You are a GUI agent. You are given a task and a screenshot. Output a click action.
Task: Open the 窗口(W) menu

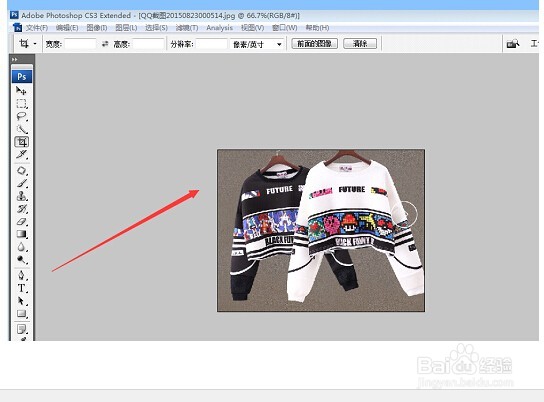[284, 28]
